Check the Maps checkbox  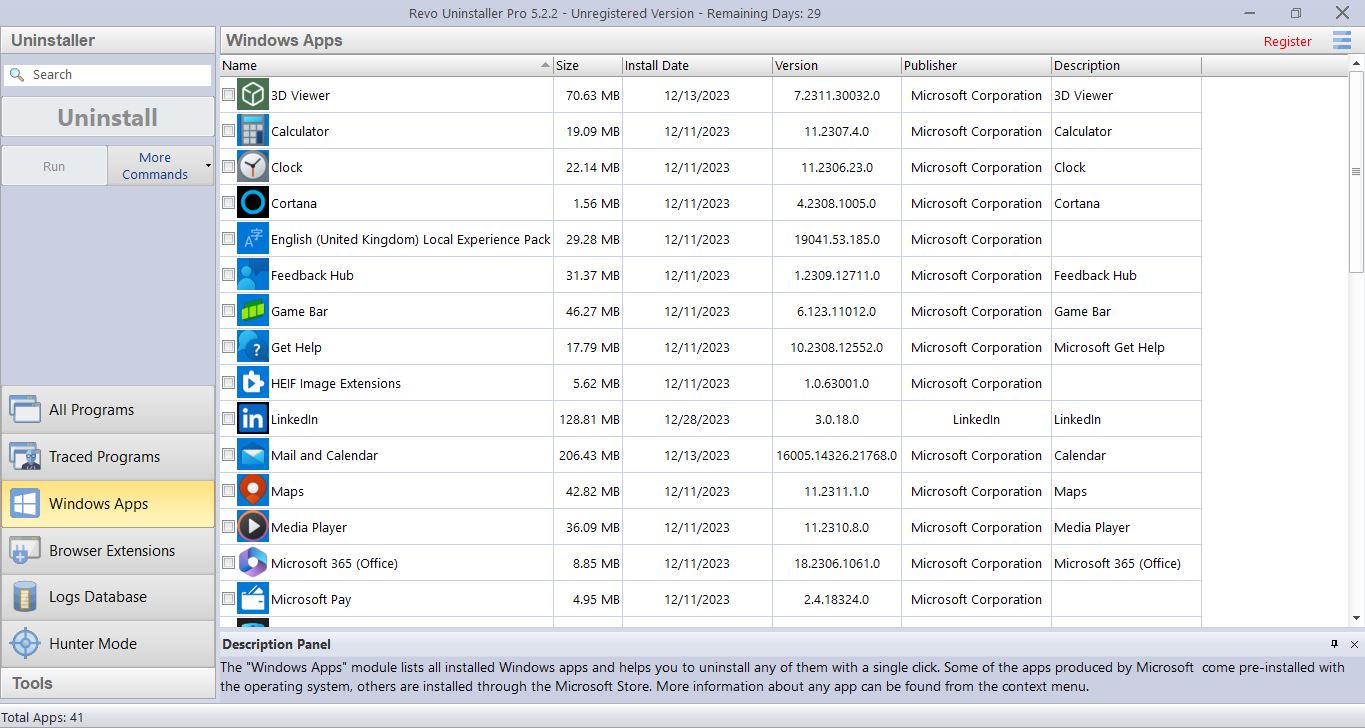[x=228, y=491]
